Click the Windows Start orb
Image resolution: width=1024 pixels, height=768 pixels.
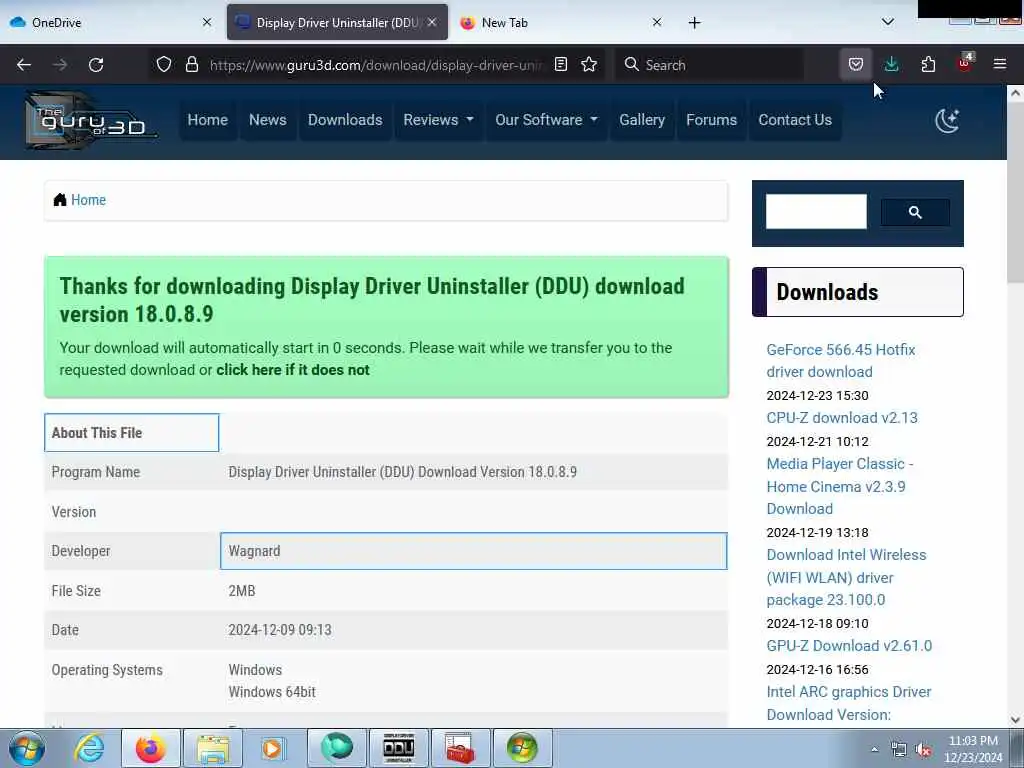click(27, 748)
